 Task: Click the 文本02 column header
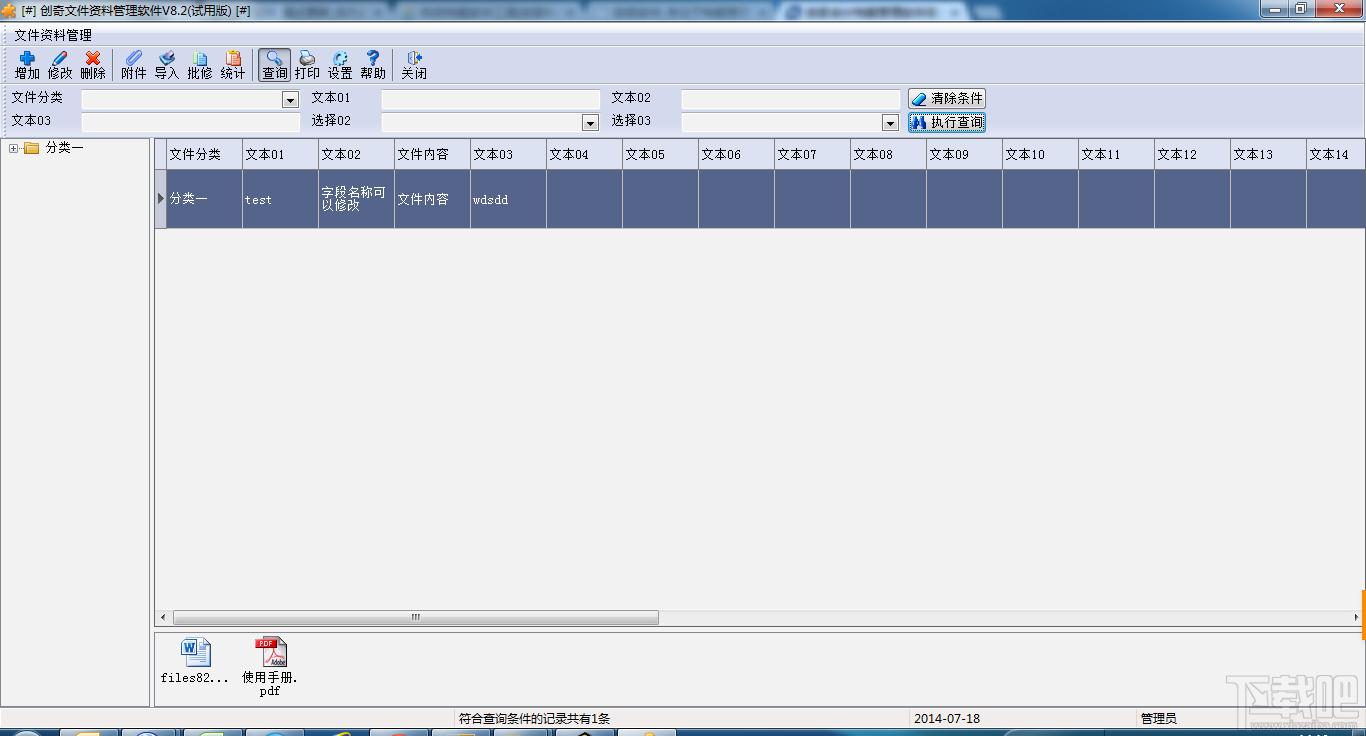tap(356, 154)
